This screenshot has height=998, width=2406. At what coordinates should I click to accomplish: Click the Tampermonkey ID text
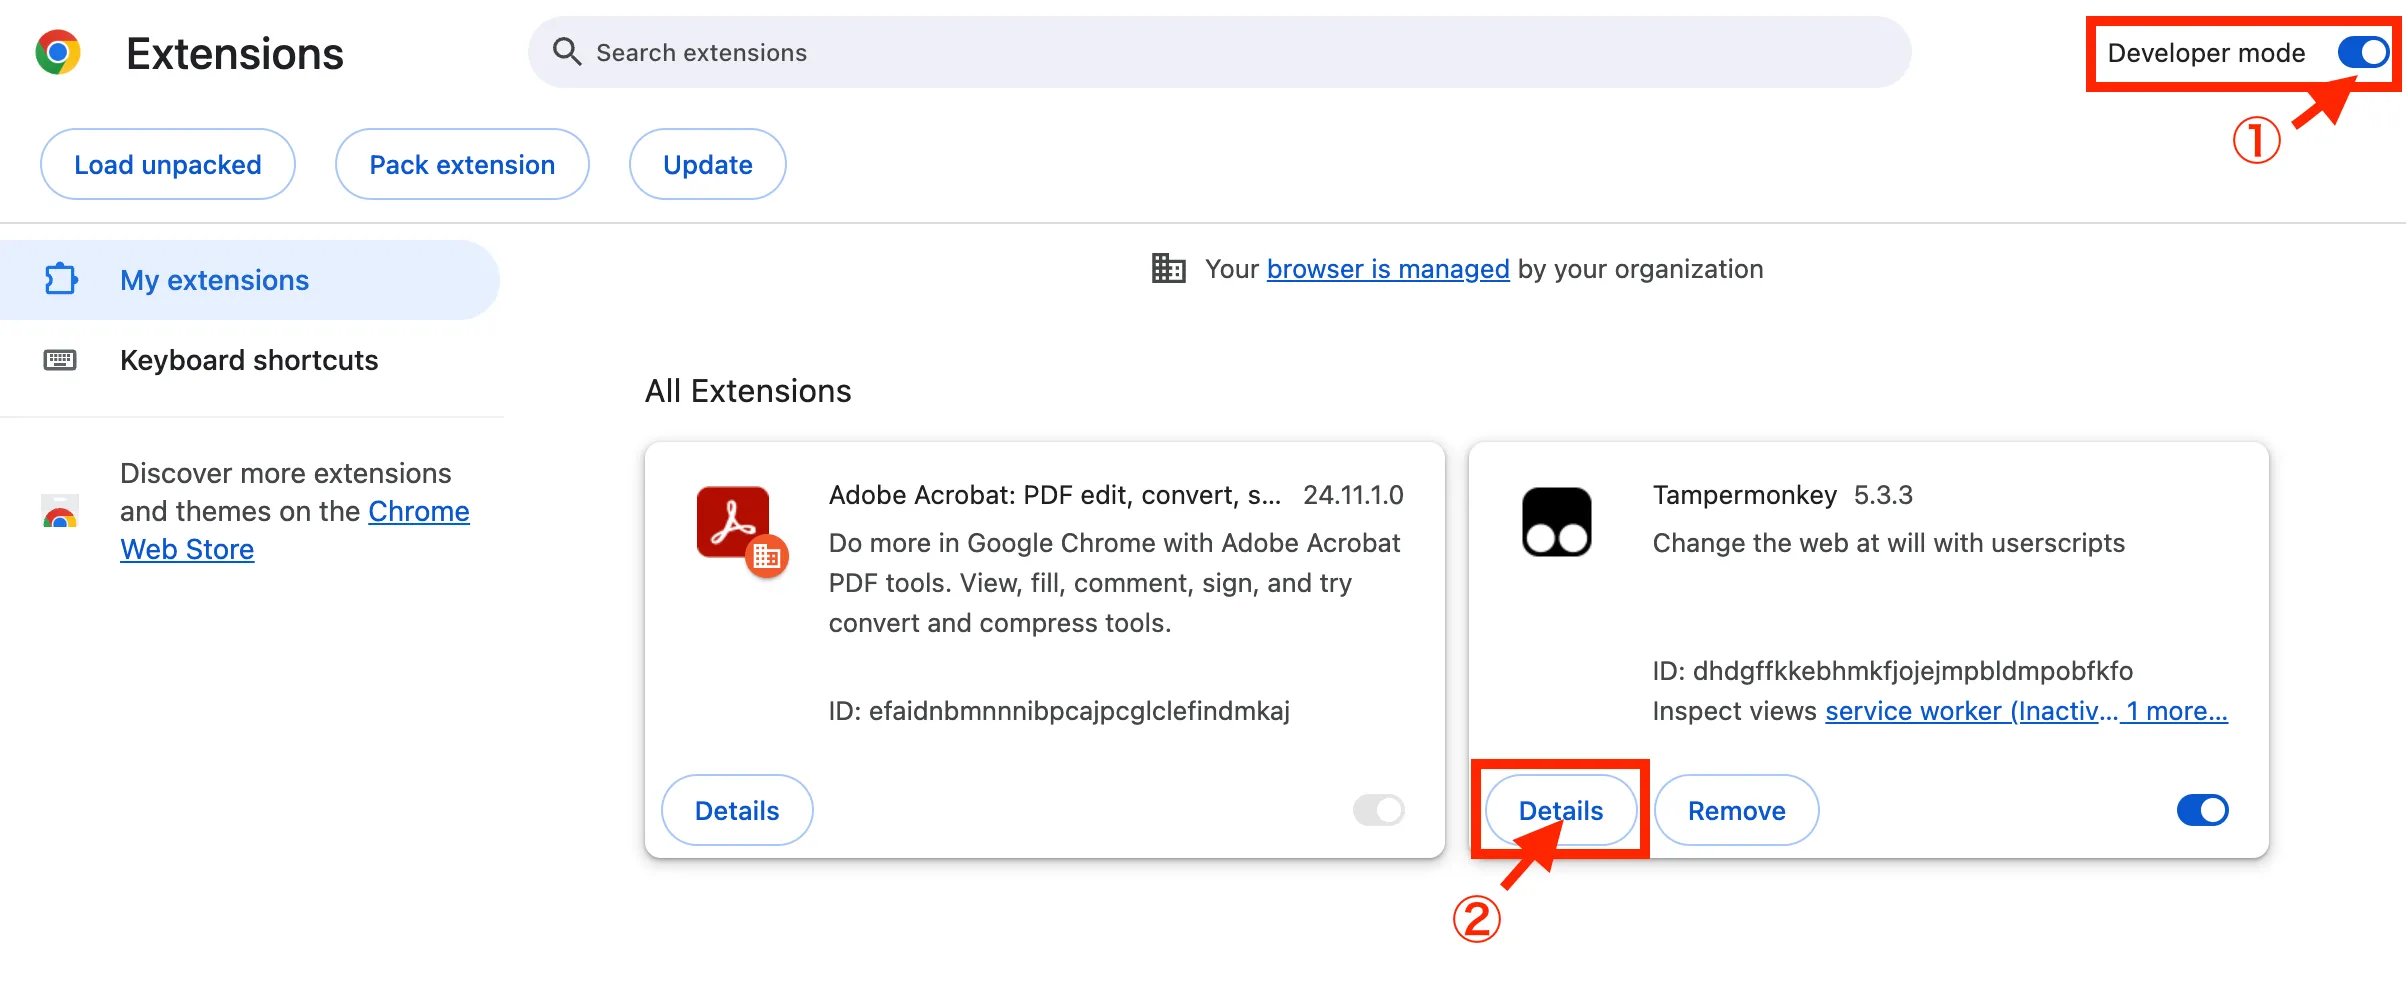point(1893,671)
